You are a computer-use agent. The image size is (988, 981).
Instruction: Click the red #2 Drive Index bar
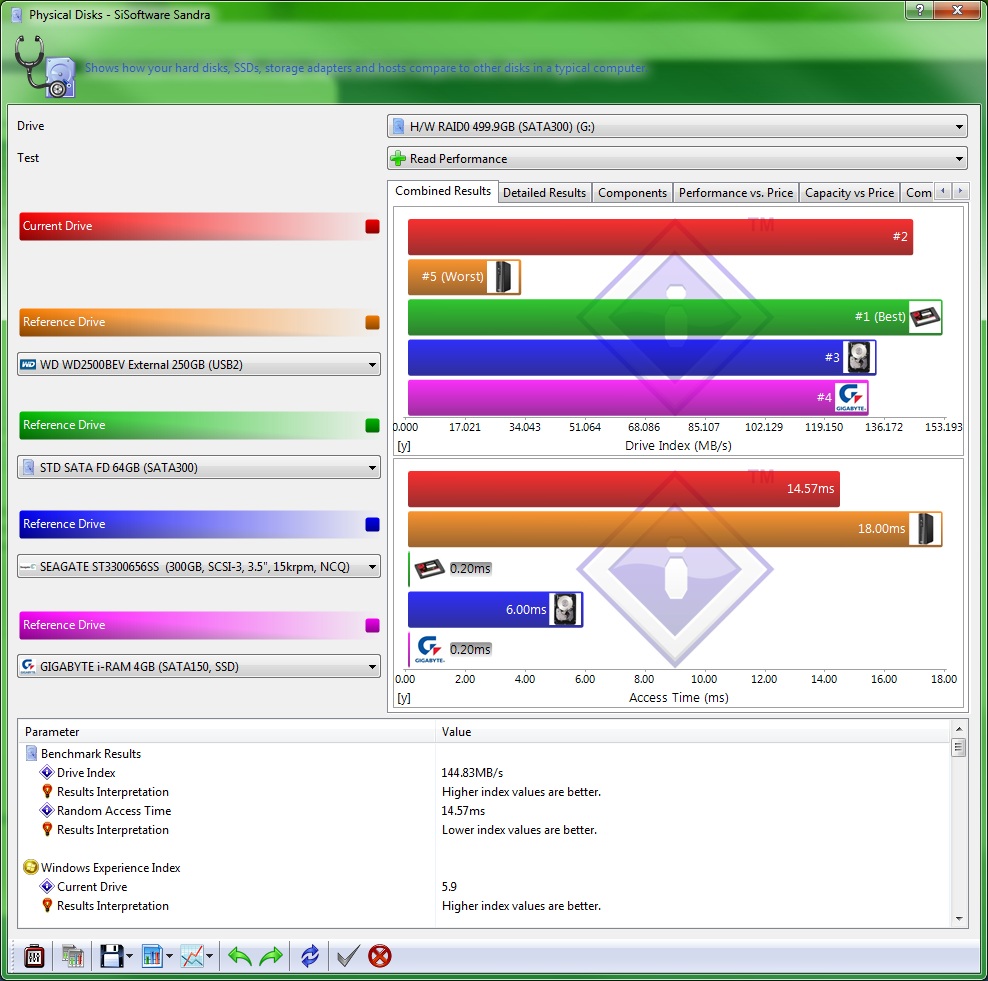point(660,237)
